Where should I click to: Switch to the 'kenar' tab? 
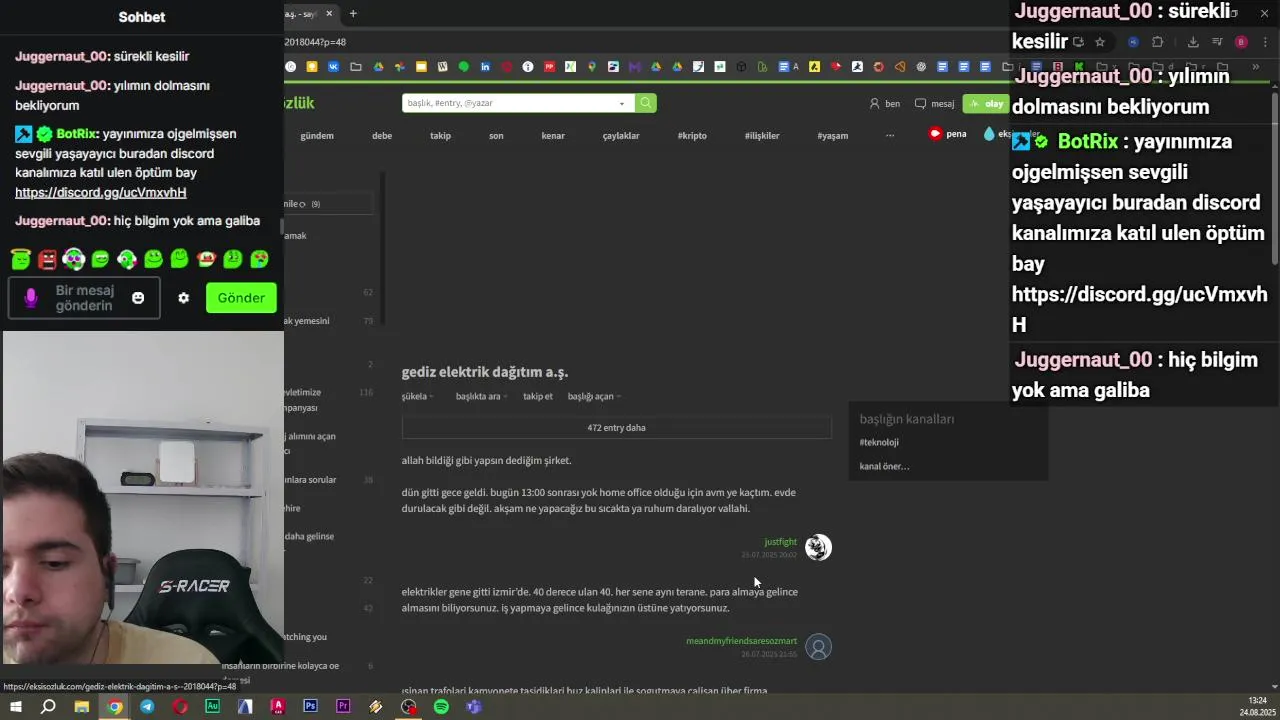(x=553, y=136)
